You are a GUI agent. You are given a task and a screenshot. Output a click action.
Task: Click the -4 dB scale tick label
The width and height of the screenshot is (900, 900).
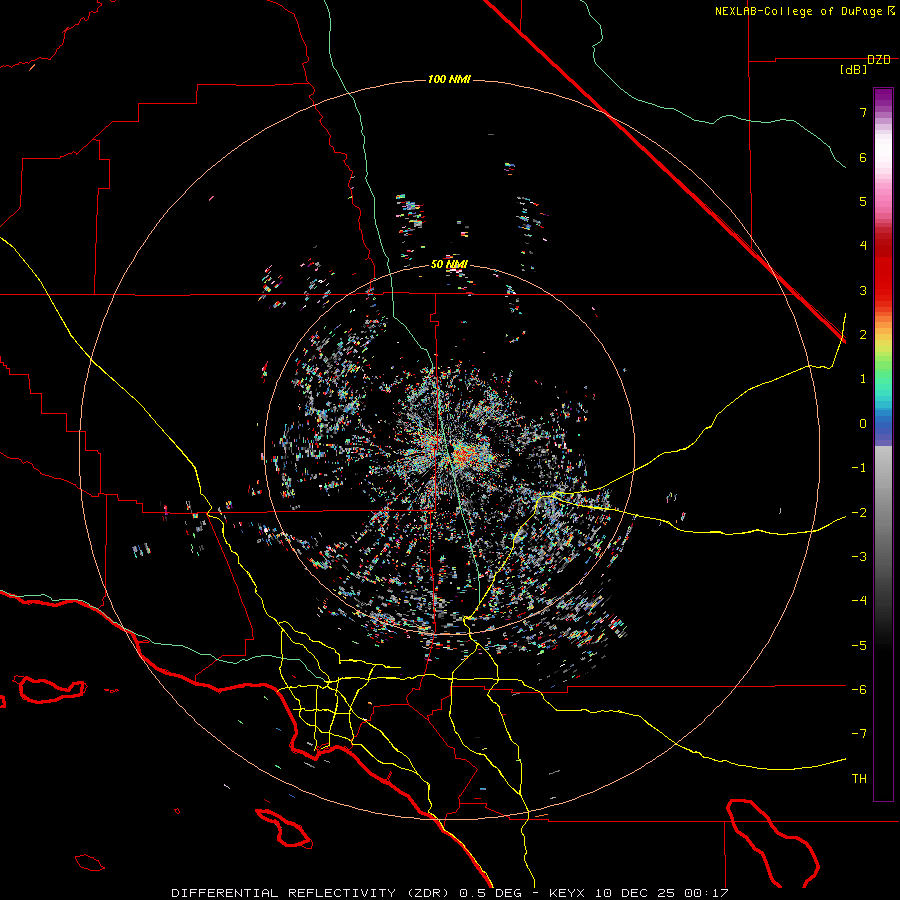coord(859,600)
